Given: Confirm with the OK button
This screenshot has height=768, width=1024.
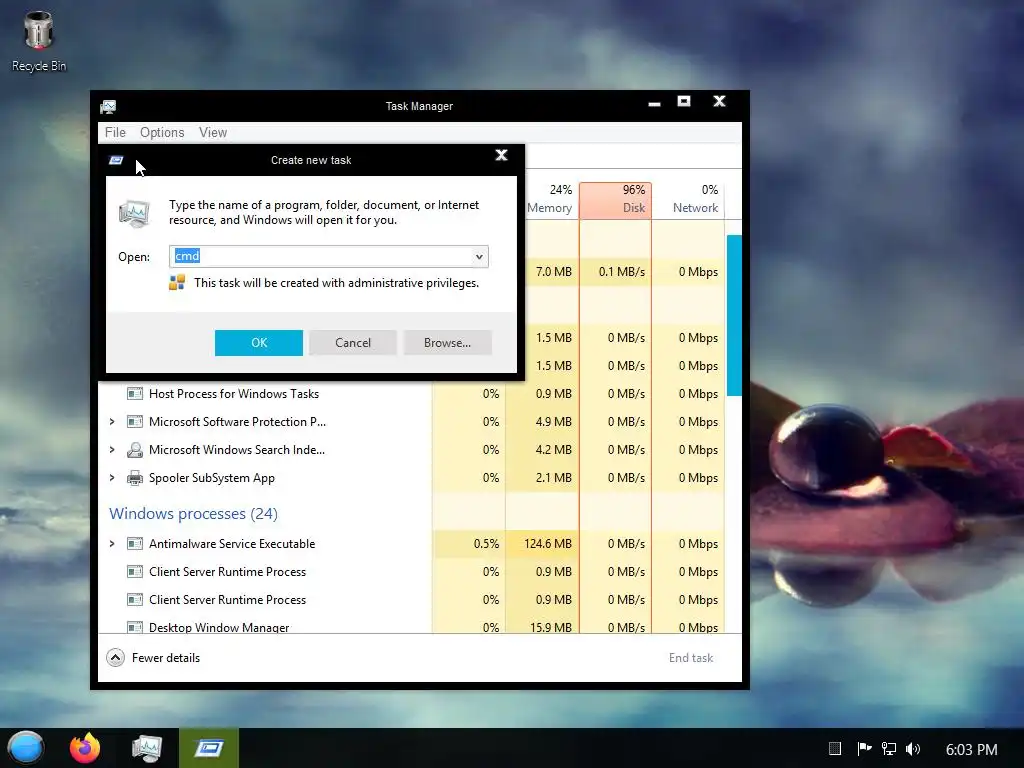Looking at the screenshot, I should (259, 343).
